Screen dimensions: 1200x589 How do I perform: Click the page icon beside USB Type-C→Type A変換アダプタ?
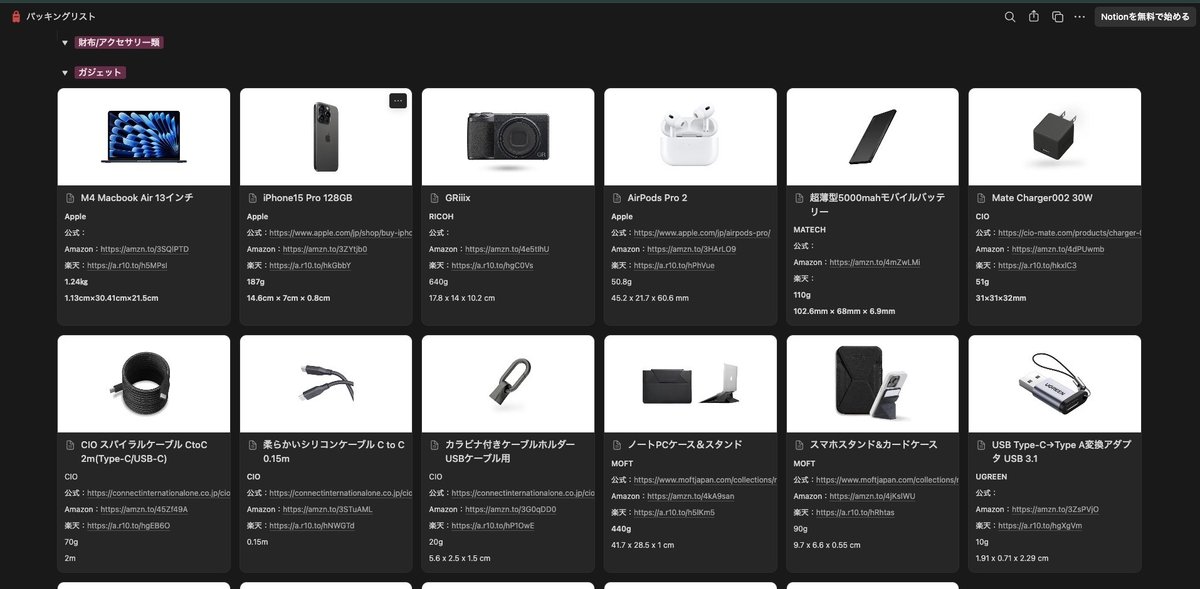981,445
